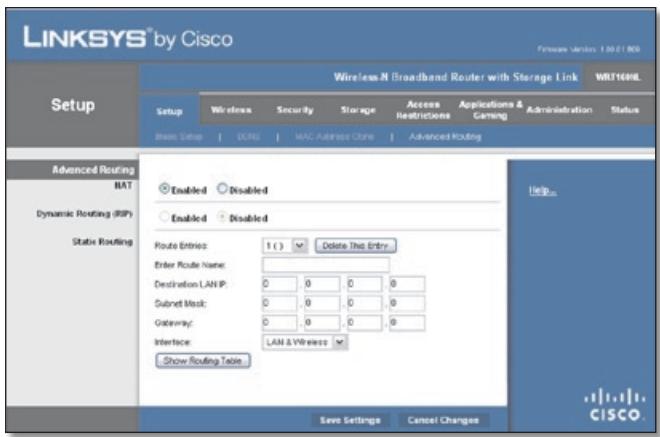Click the WRT160NL model label

(617, 77)
